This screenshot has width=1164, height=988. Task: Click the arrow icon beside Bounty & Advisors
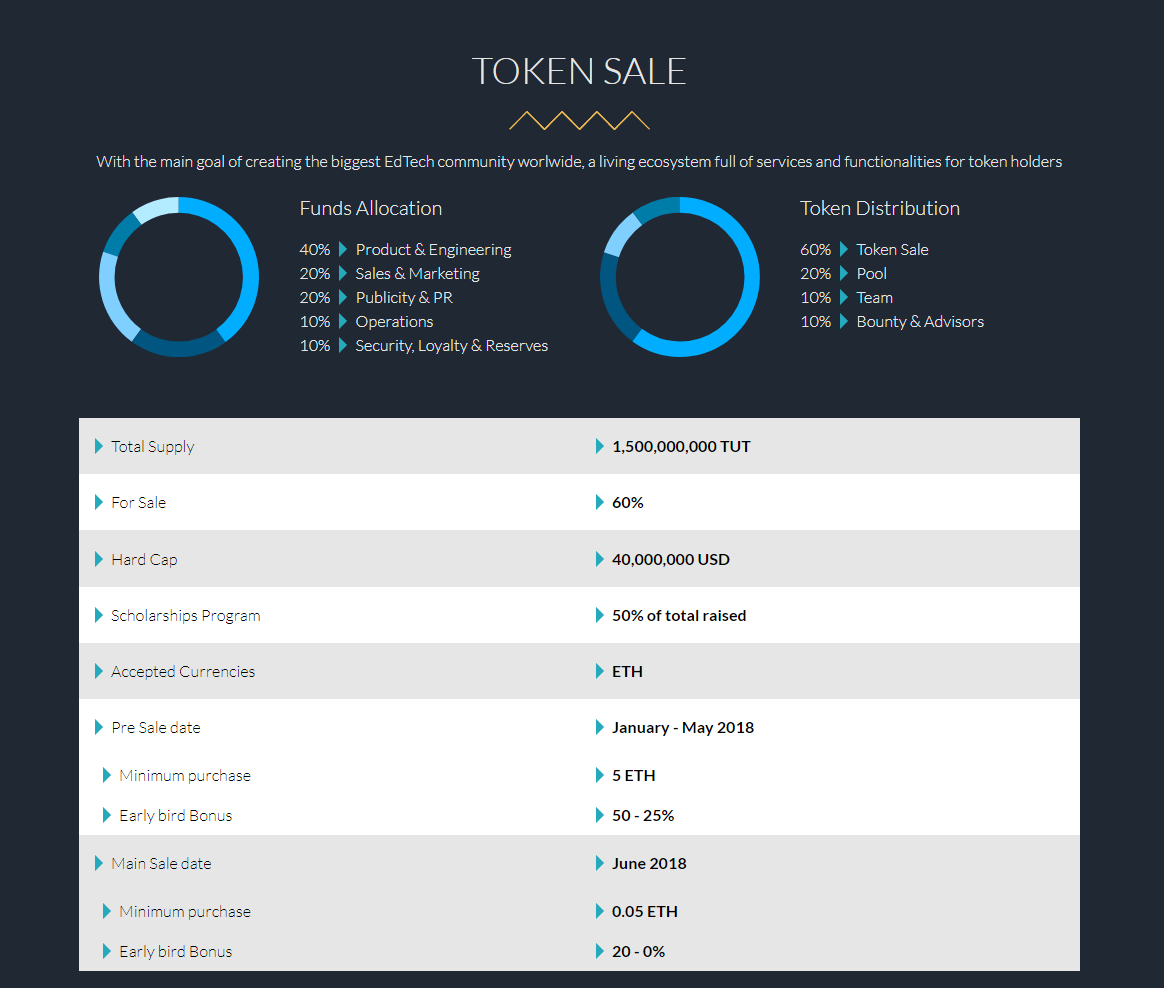(x=844, y=321)
